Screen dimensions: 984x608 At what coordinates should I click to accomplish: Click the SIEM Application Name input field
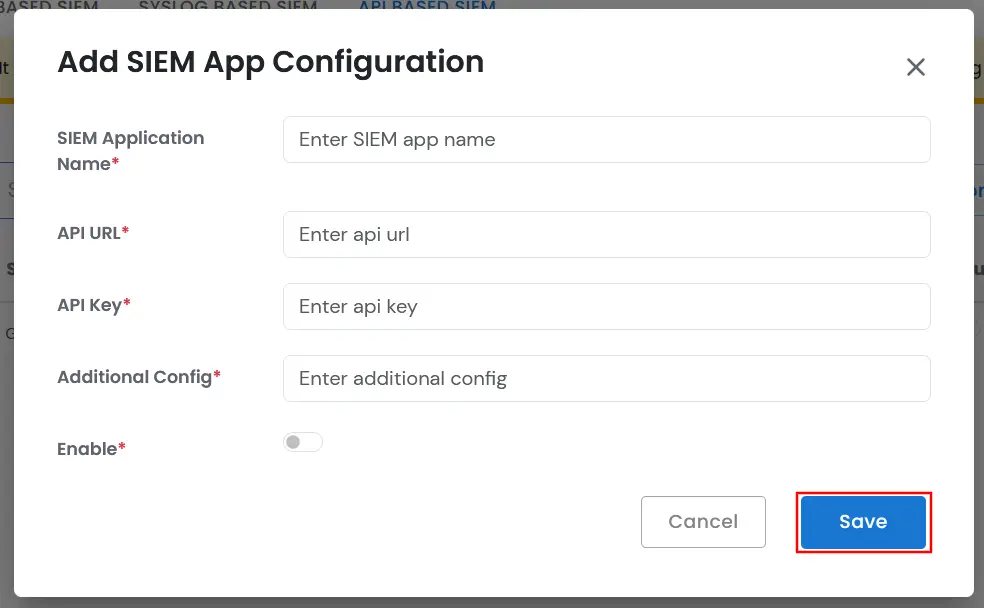point(606,140)
